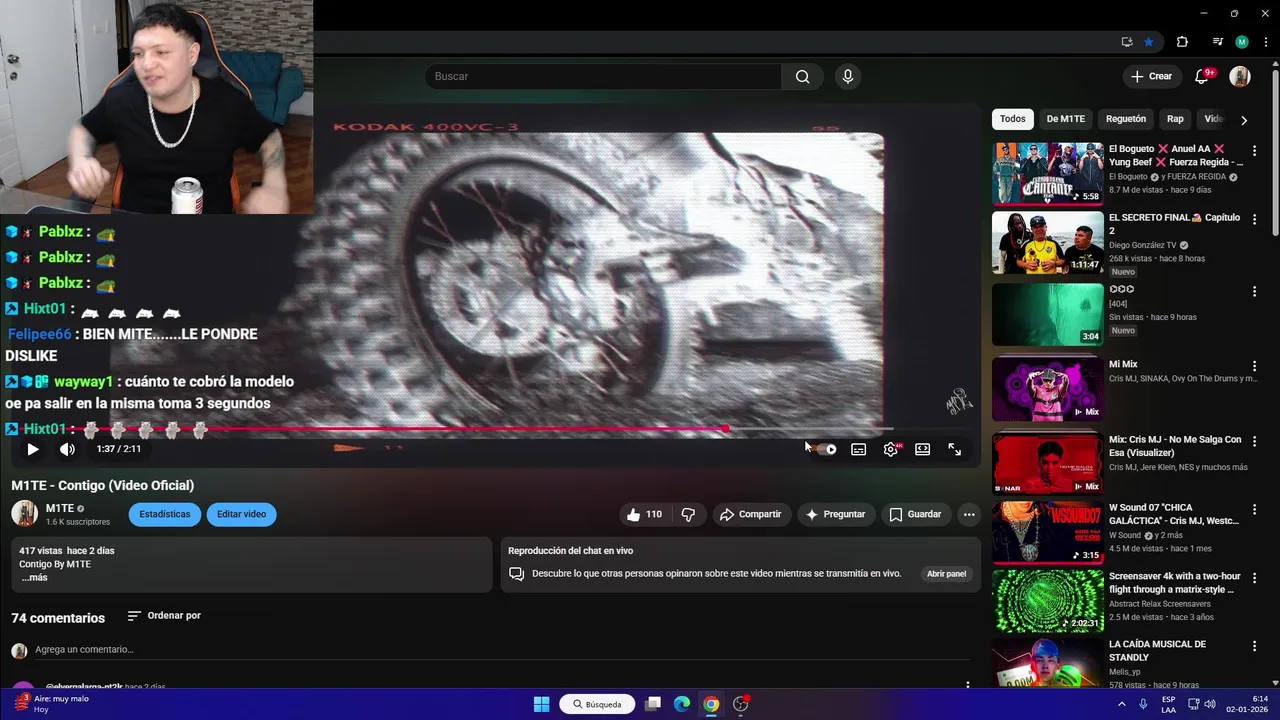Click the YouTube search magnifier button
Viewport: 1280px width, 720px height.
point(802,77)
